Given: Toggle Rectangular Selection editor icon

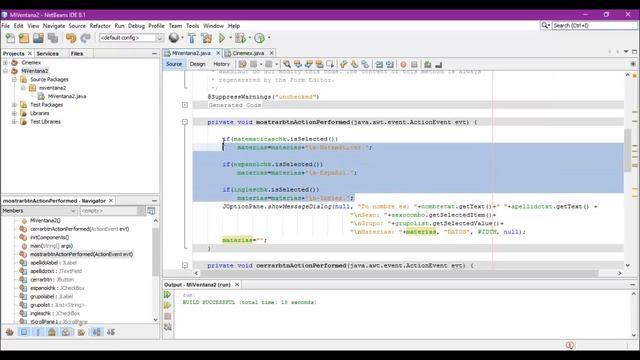Looking at the screenshot, I should (330, 64).
